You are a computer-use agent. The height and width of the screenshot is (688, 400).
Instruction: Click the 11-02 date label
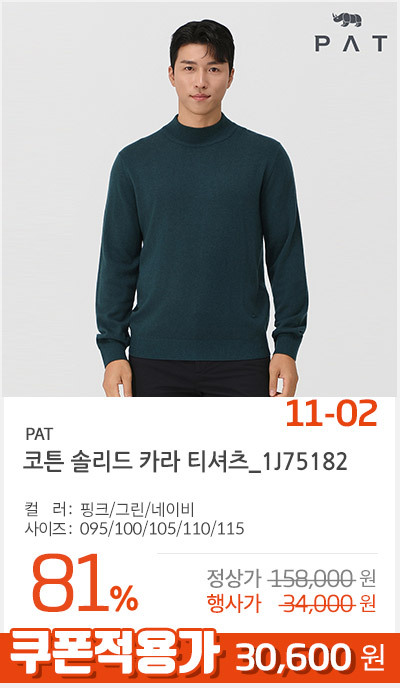click(x=331, y=414)
